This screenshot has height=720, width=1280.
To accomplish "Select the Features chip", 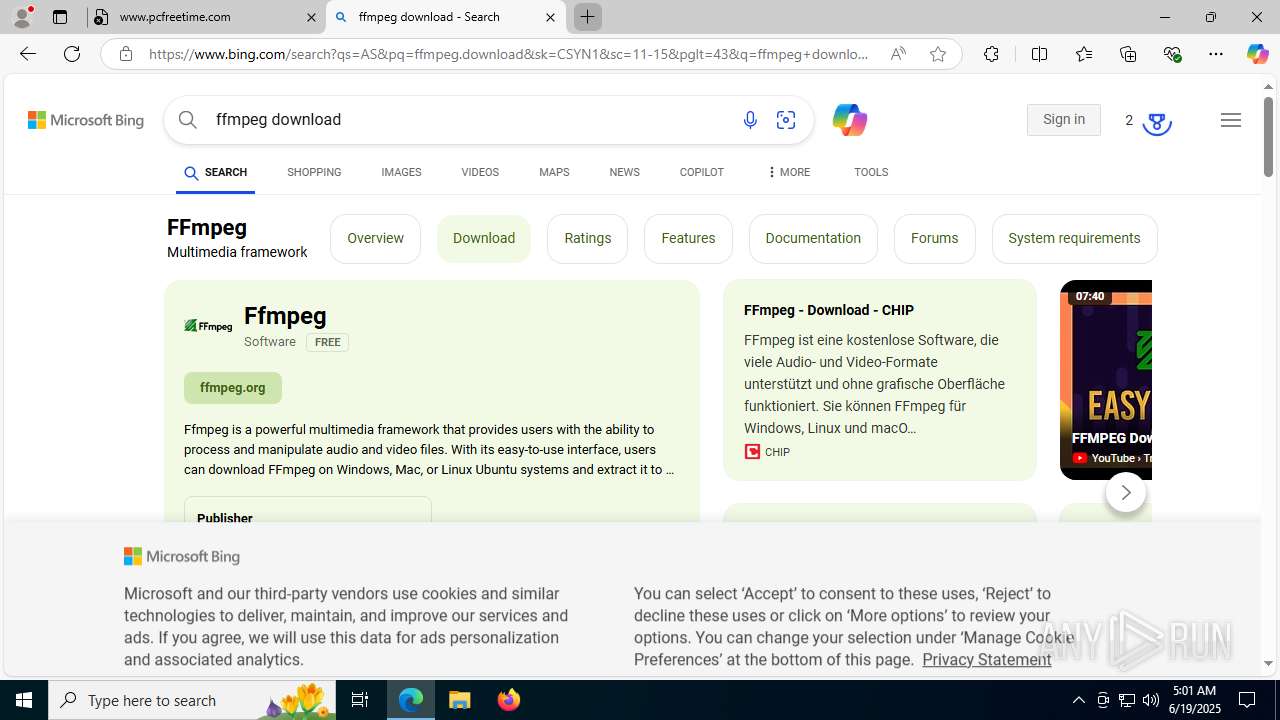I will (688, 239).
